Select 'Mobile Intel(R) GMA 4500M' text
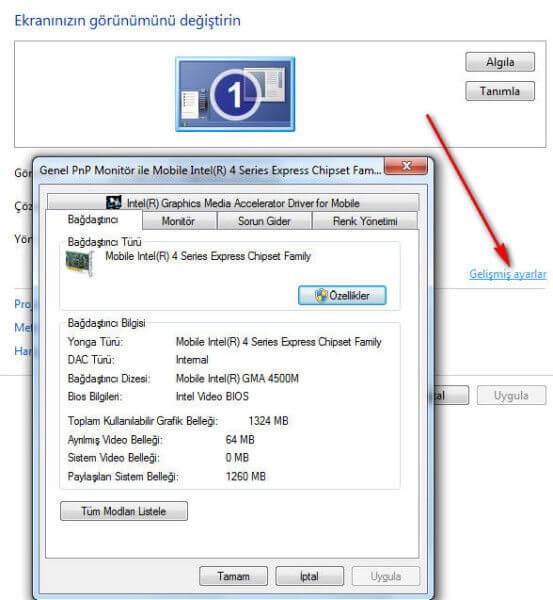553x600 pixels. tap(237, 378)
